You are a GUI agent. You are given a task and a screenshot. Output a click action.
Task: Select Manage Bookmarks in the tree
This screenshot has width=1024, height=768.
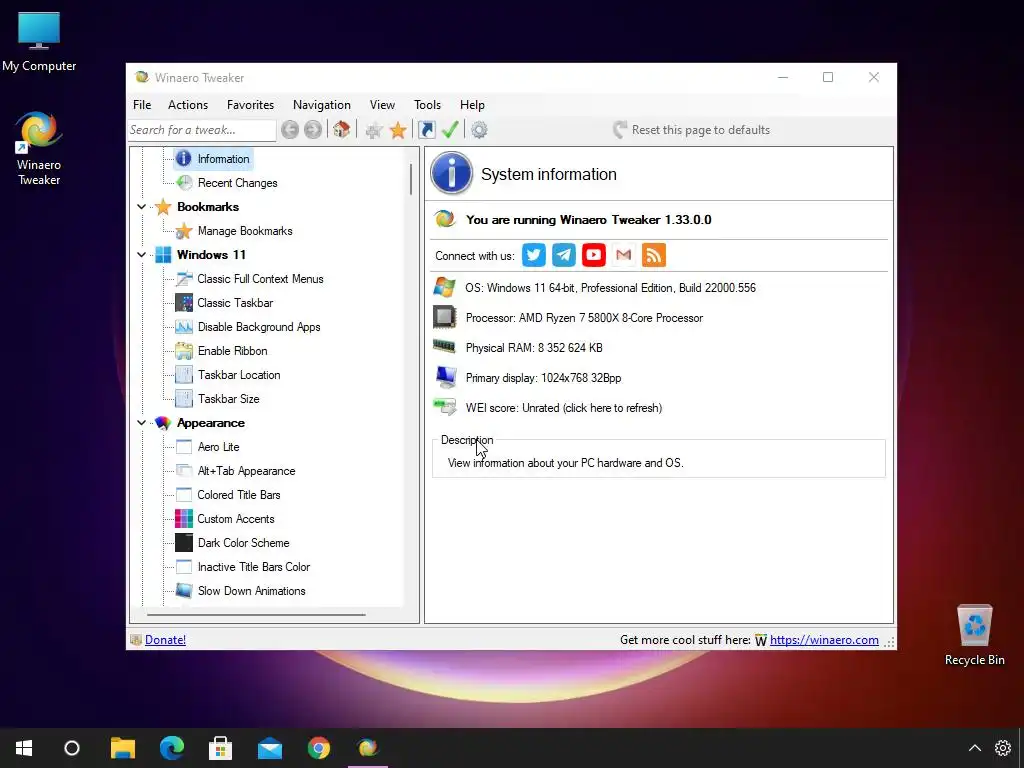coord(245,231)
